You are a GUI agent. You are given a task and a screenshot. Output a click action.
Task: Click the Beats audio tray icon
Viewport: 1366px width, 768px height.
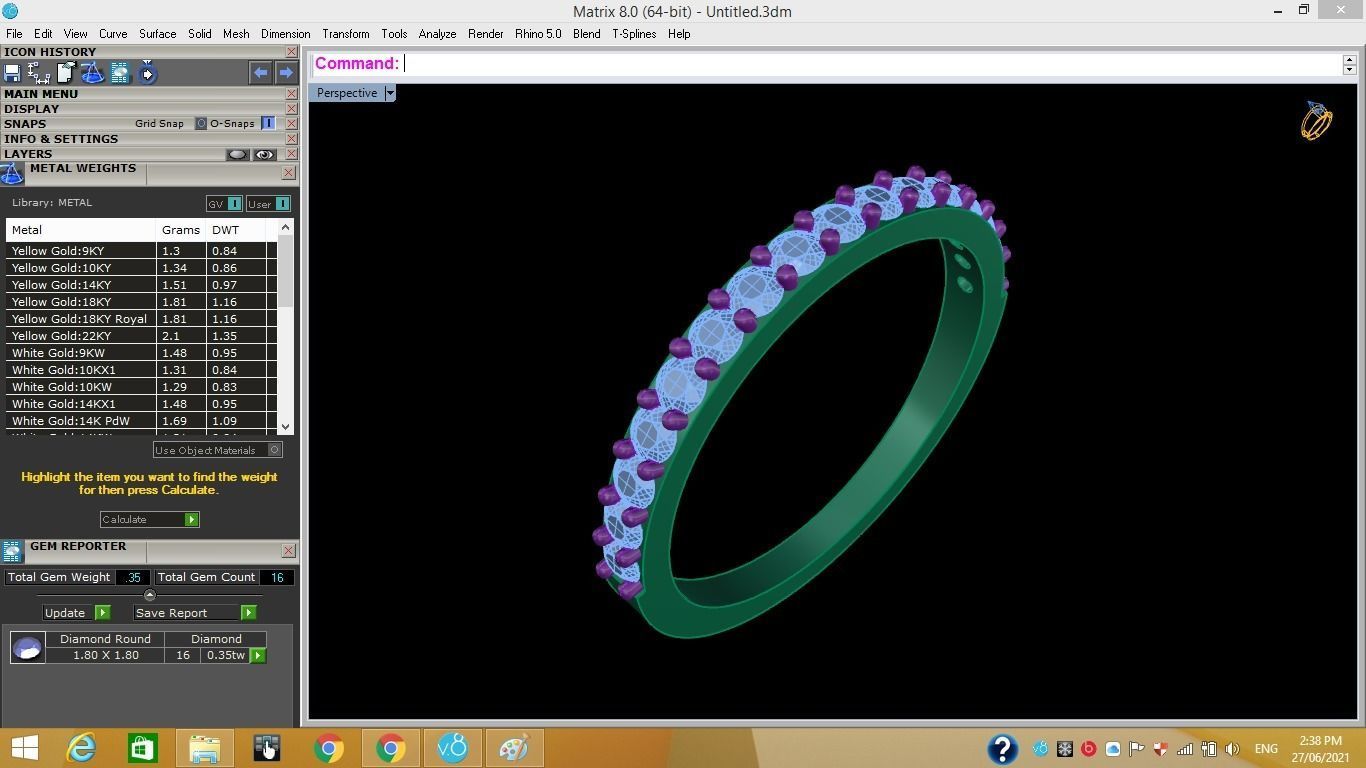(x=1088, y=749)
